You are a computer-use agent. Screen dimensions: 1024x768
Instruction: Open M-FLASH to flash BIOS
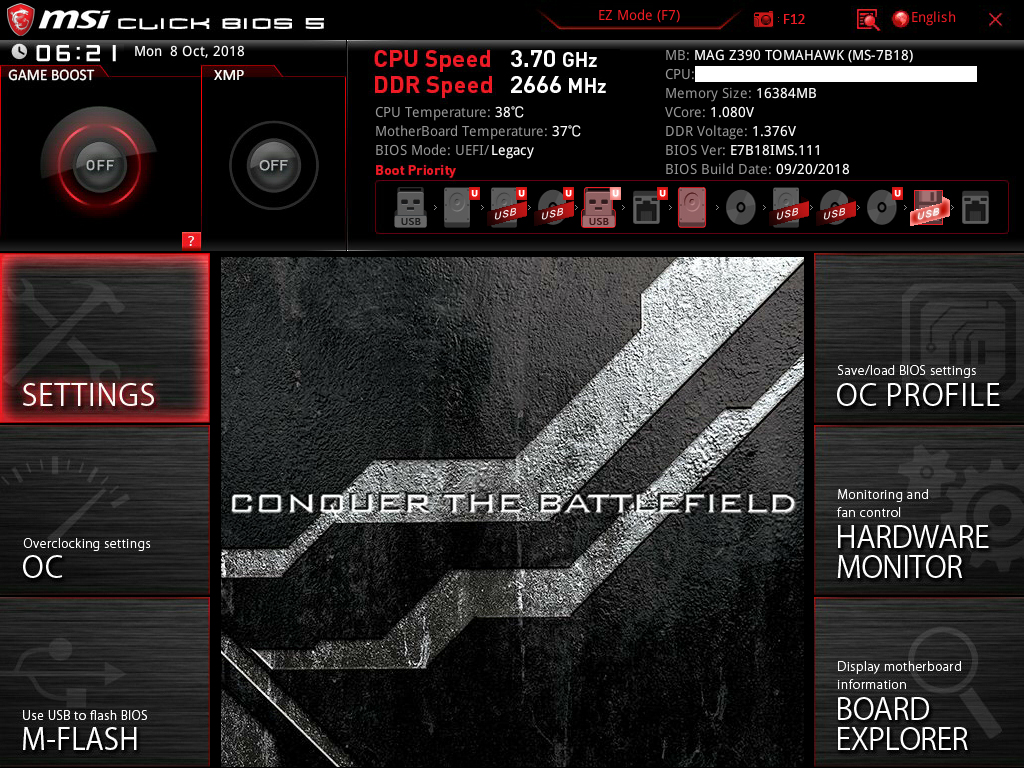tap(104, 682)
